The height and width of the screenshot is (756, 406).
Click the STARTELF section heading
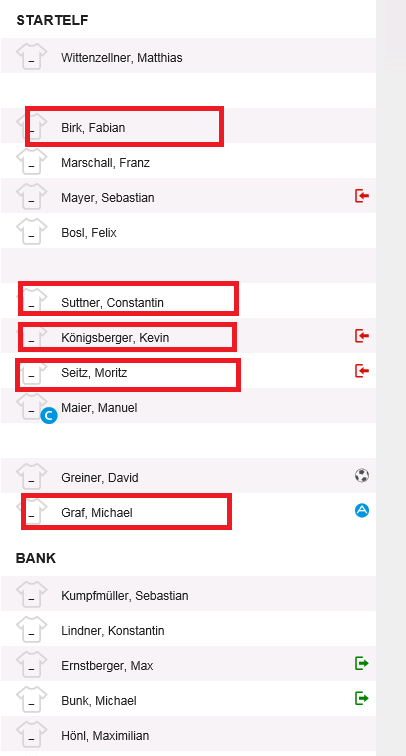pyautogui.click(x=52, y=20)
